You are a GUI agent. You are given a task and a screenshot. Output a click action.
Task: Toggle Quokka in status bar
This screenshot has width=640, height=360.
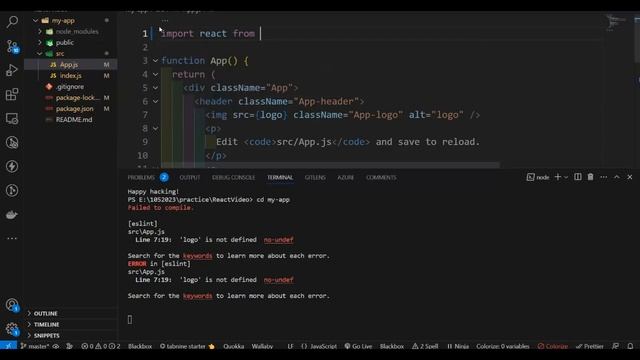(233, 346)
